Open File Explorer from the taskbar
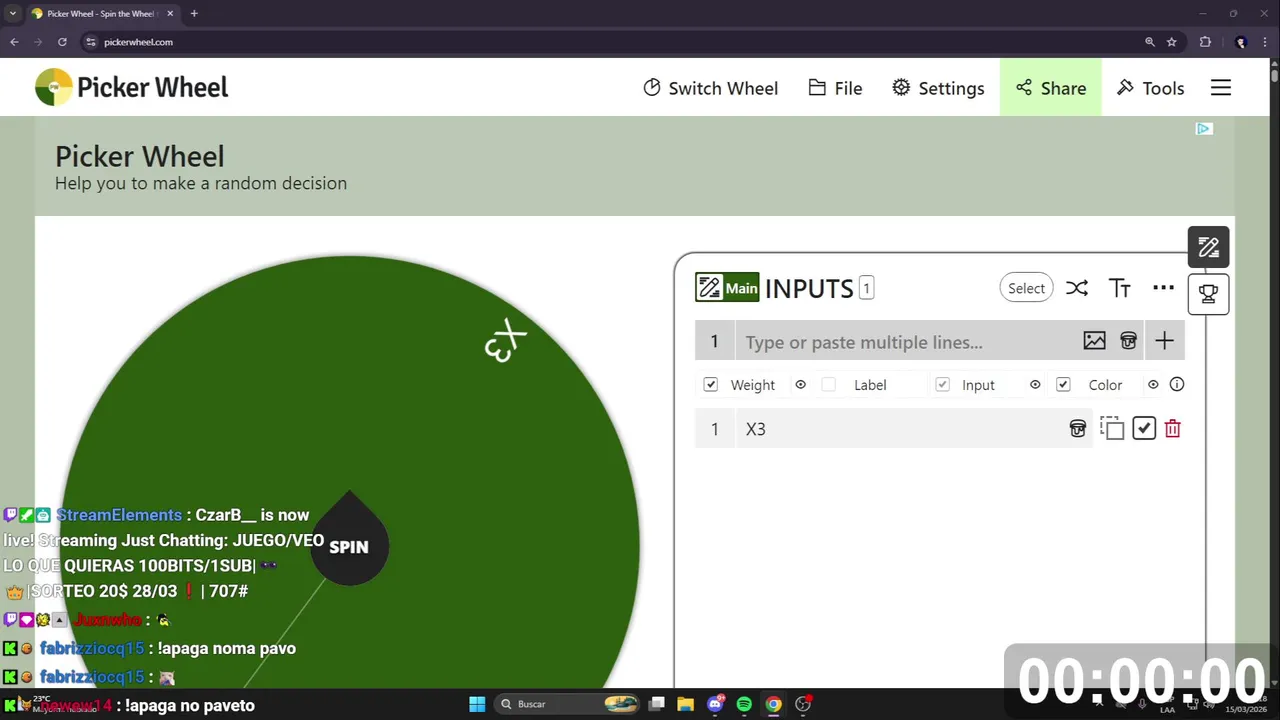 (686, 704)
